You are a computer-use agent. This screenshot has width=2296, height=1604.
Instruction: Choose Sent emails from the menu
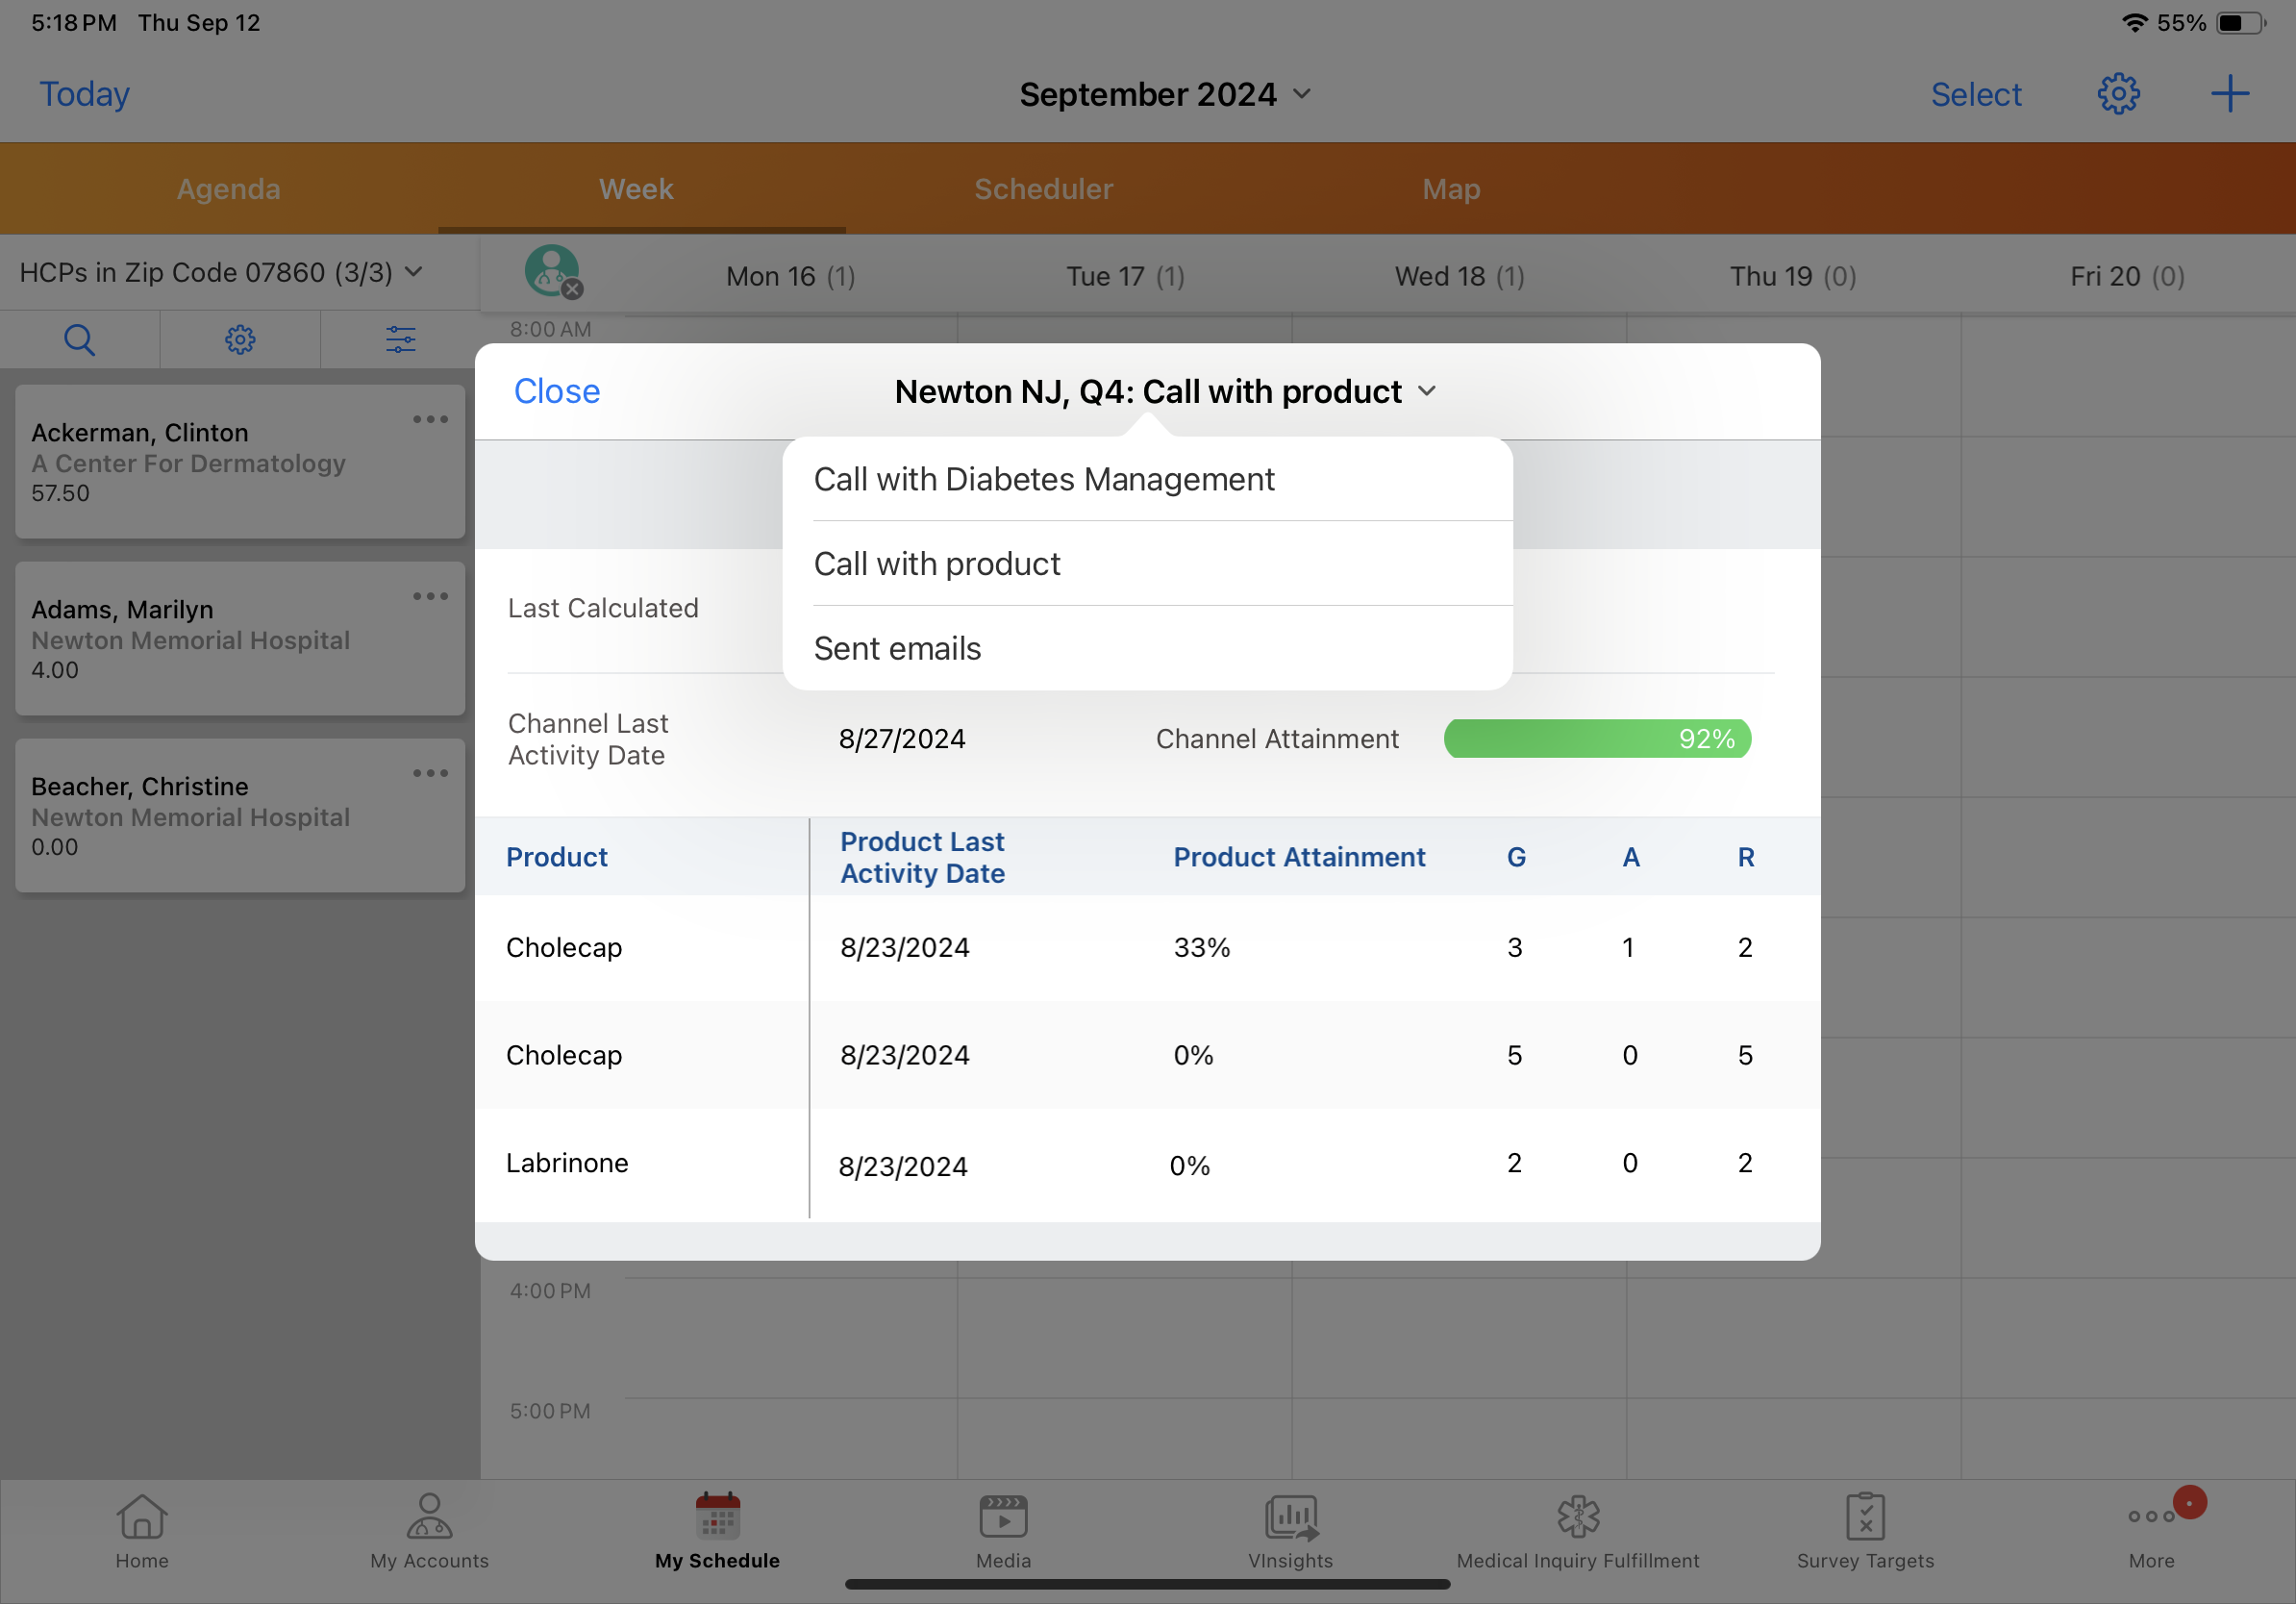click(x=897, y=648)
